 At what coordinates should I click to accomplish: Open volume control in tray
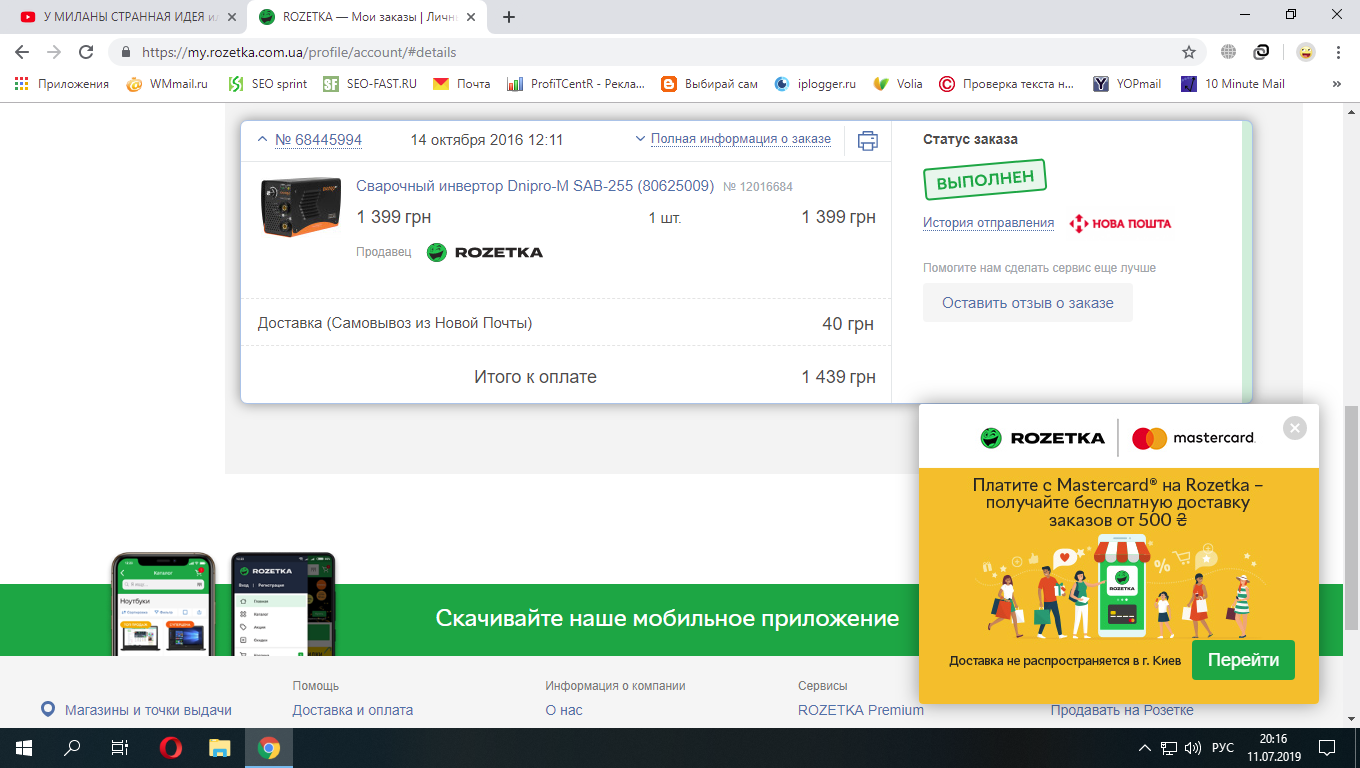(x=1192, y=748)
